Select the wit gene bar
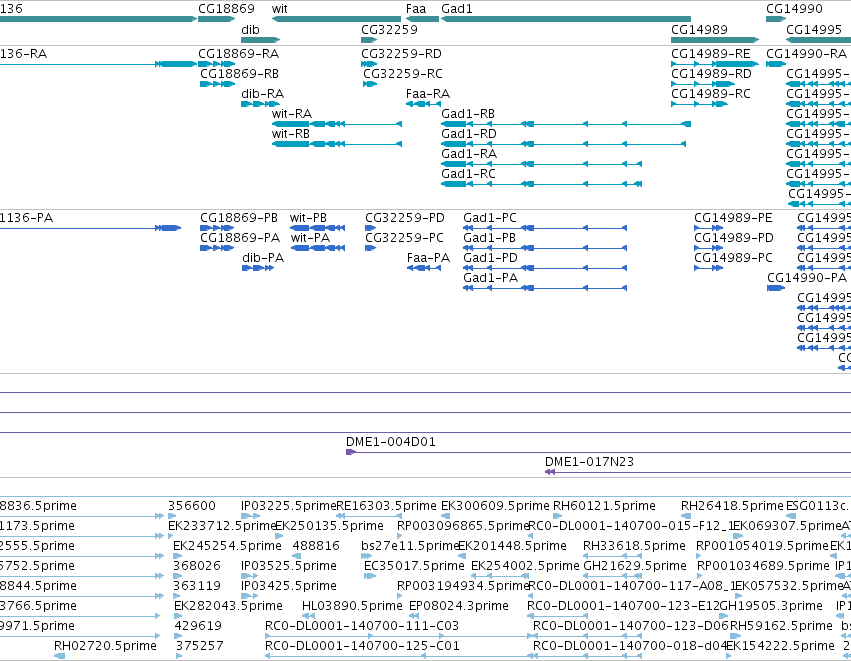The width and height of the screenshot is (851, 661). tap(336, 20)
